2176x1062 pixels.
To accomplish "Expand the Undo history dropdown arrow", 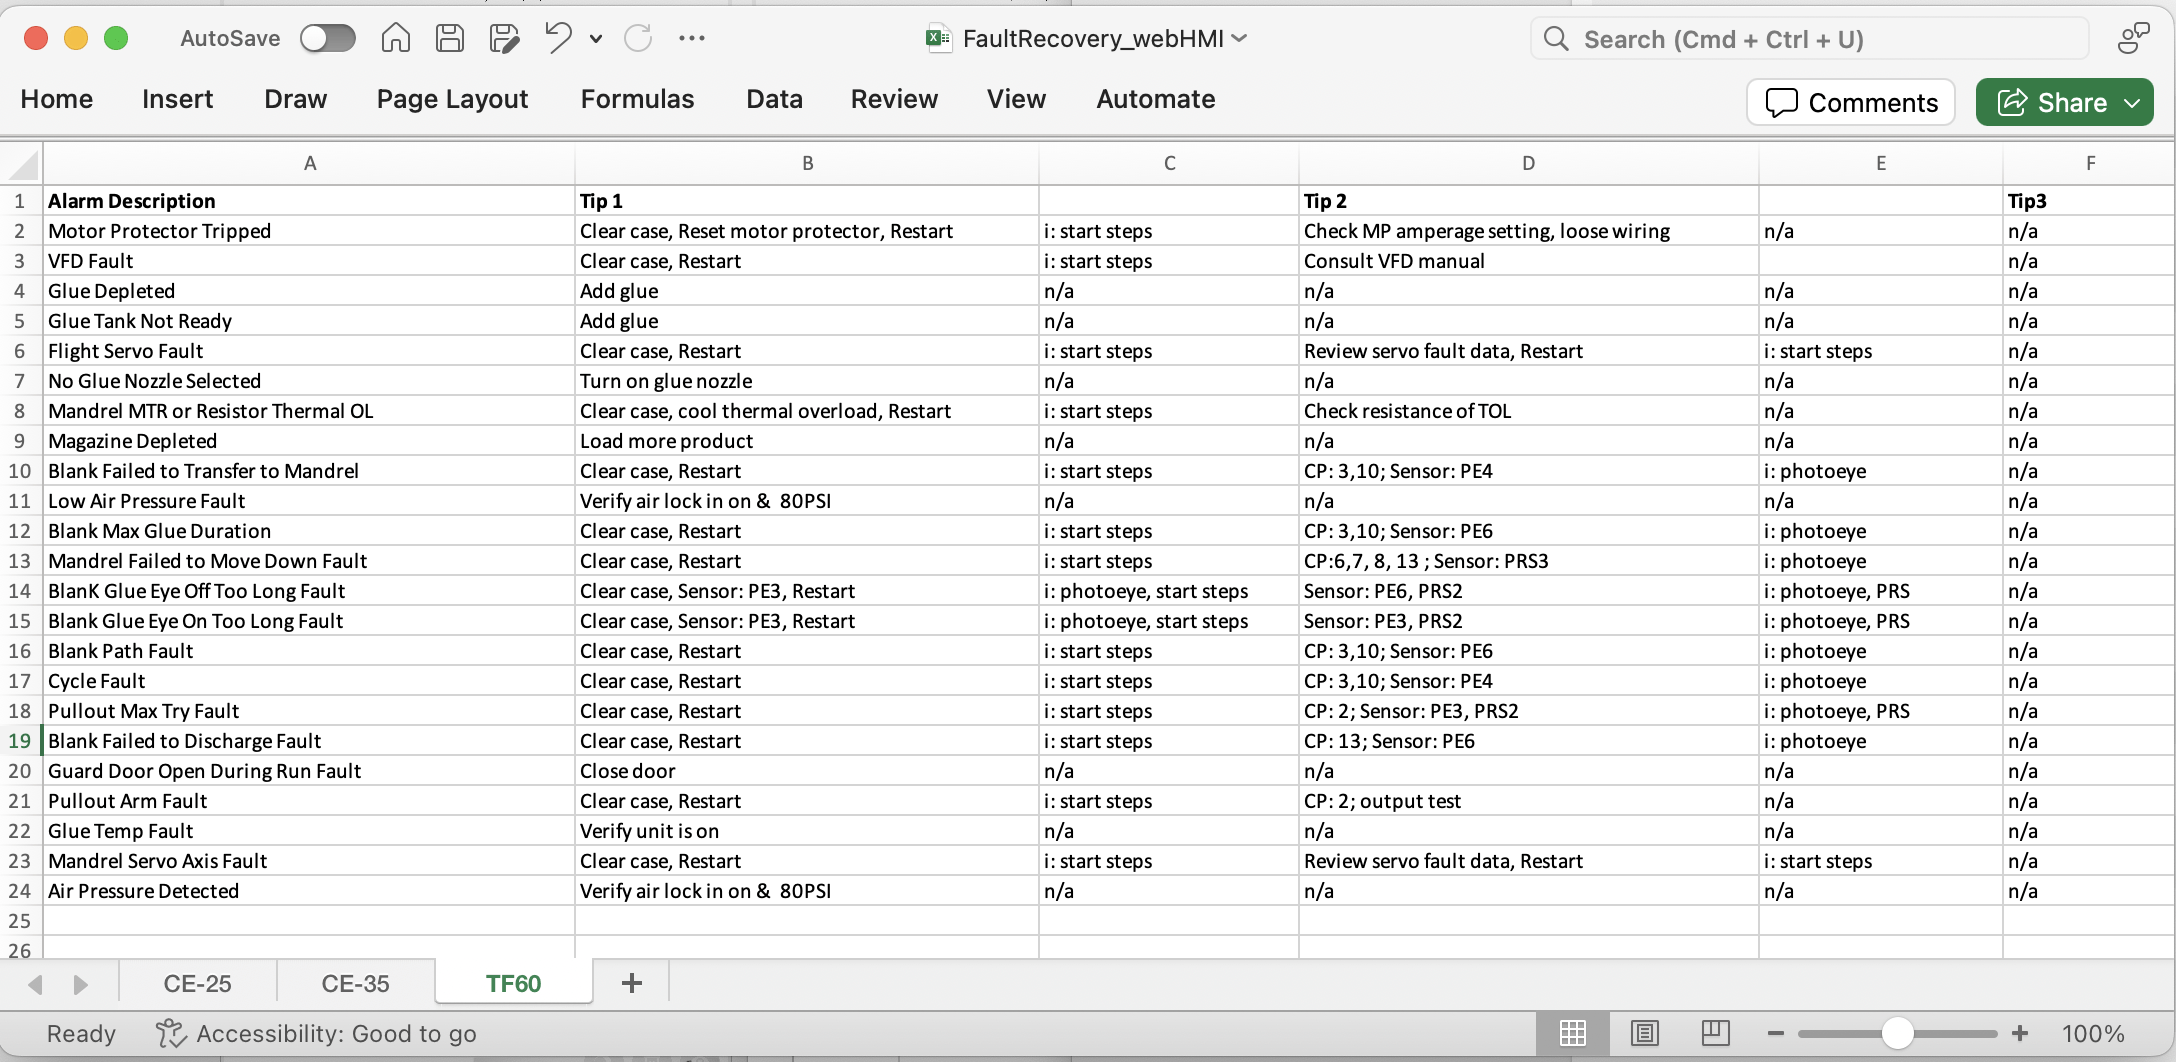I will coord(596,39).
